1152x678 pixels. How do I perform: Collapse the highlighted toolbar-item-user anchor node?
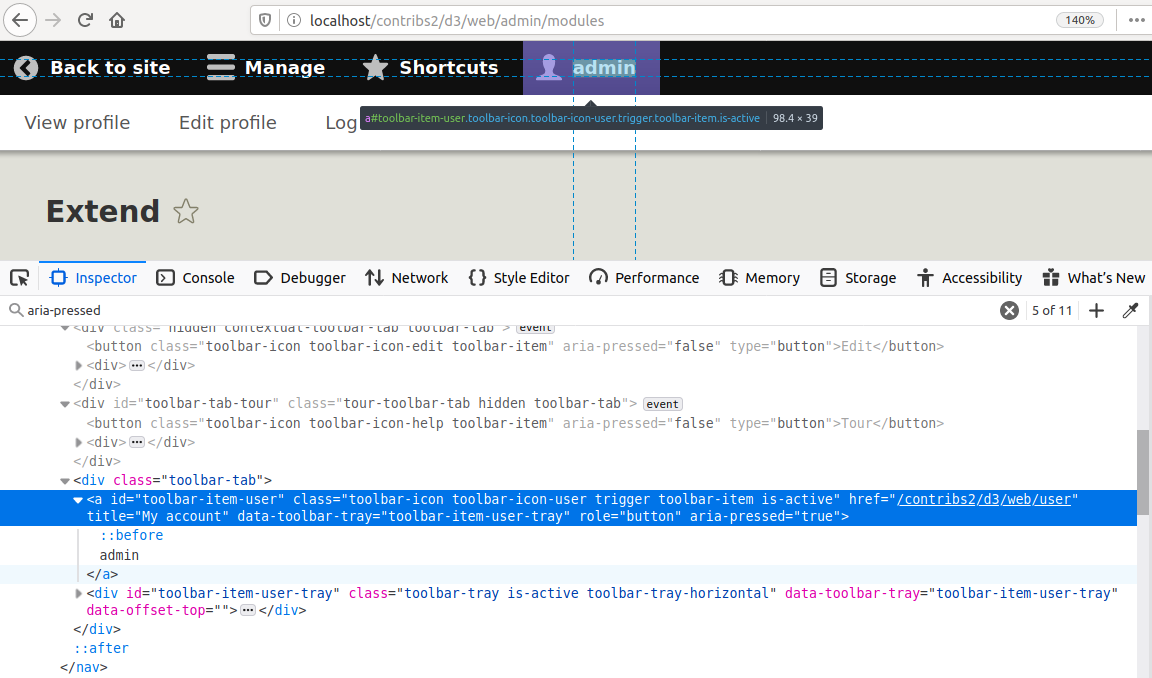pos(78,499)
